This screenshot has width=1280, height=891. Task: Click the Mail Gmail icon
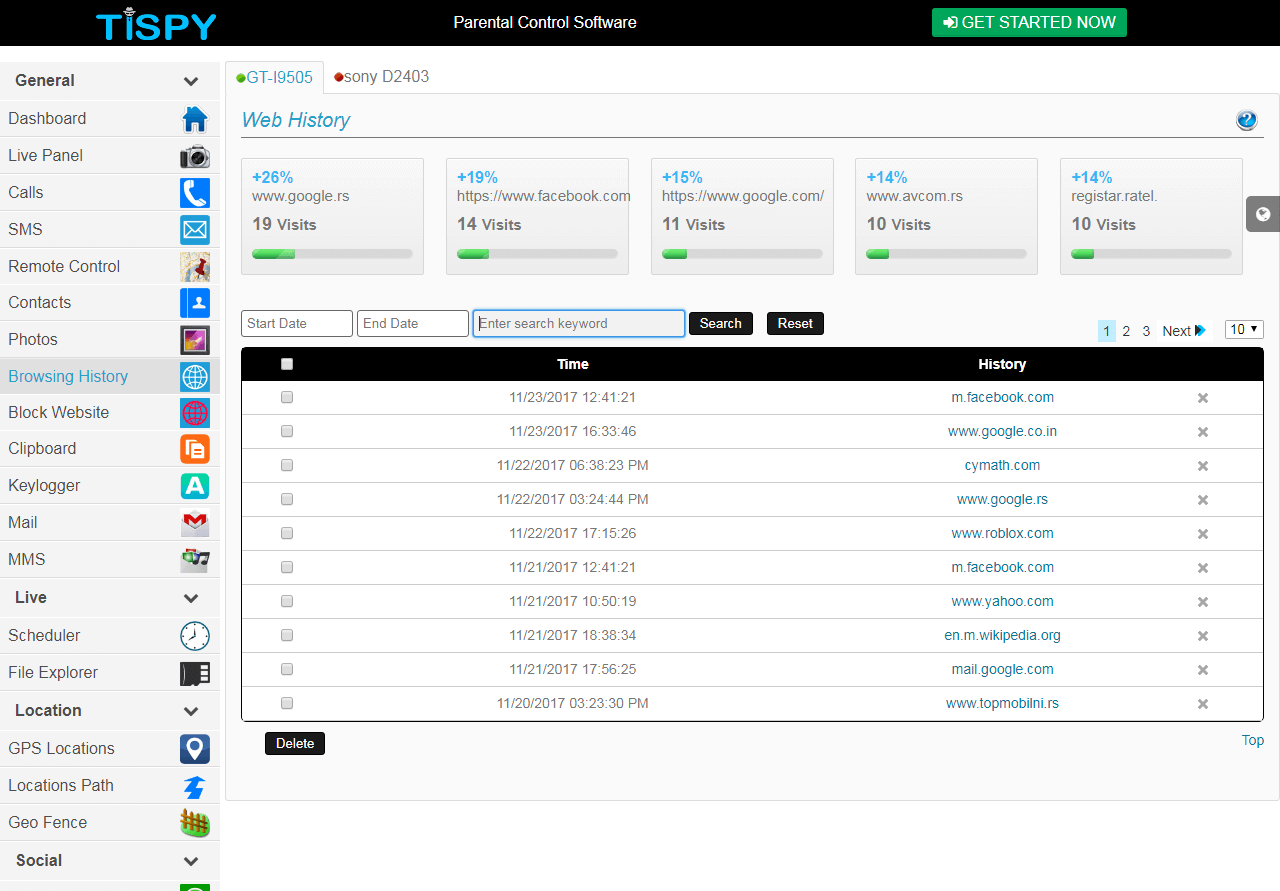(x=195, y=523)
